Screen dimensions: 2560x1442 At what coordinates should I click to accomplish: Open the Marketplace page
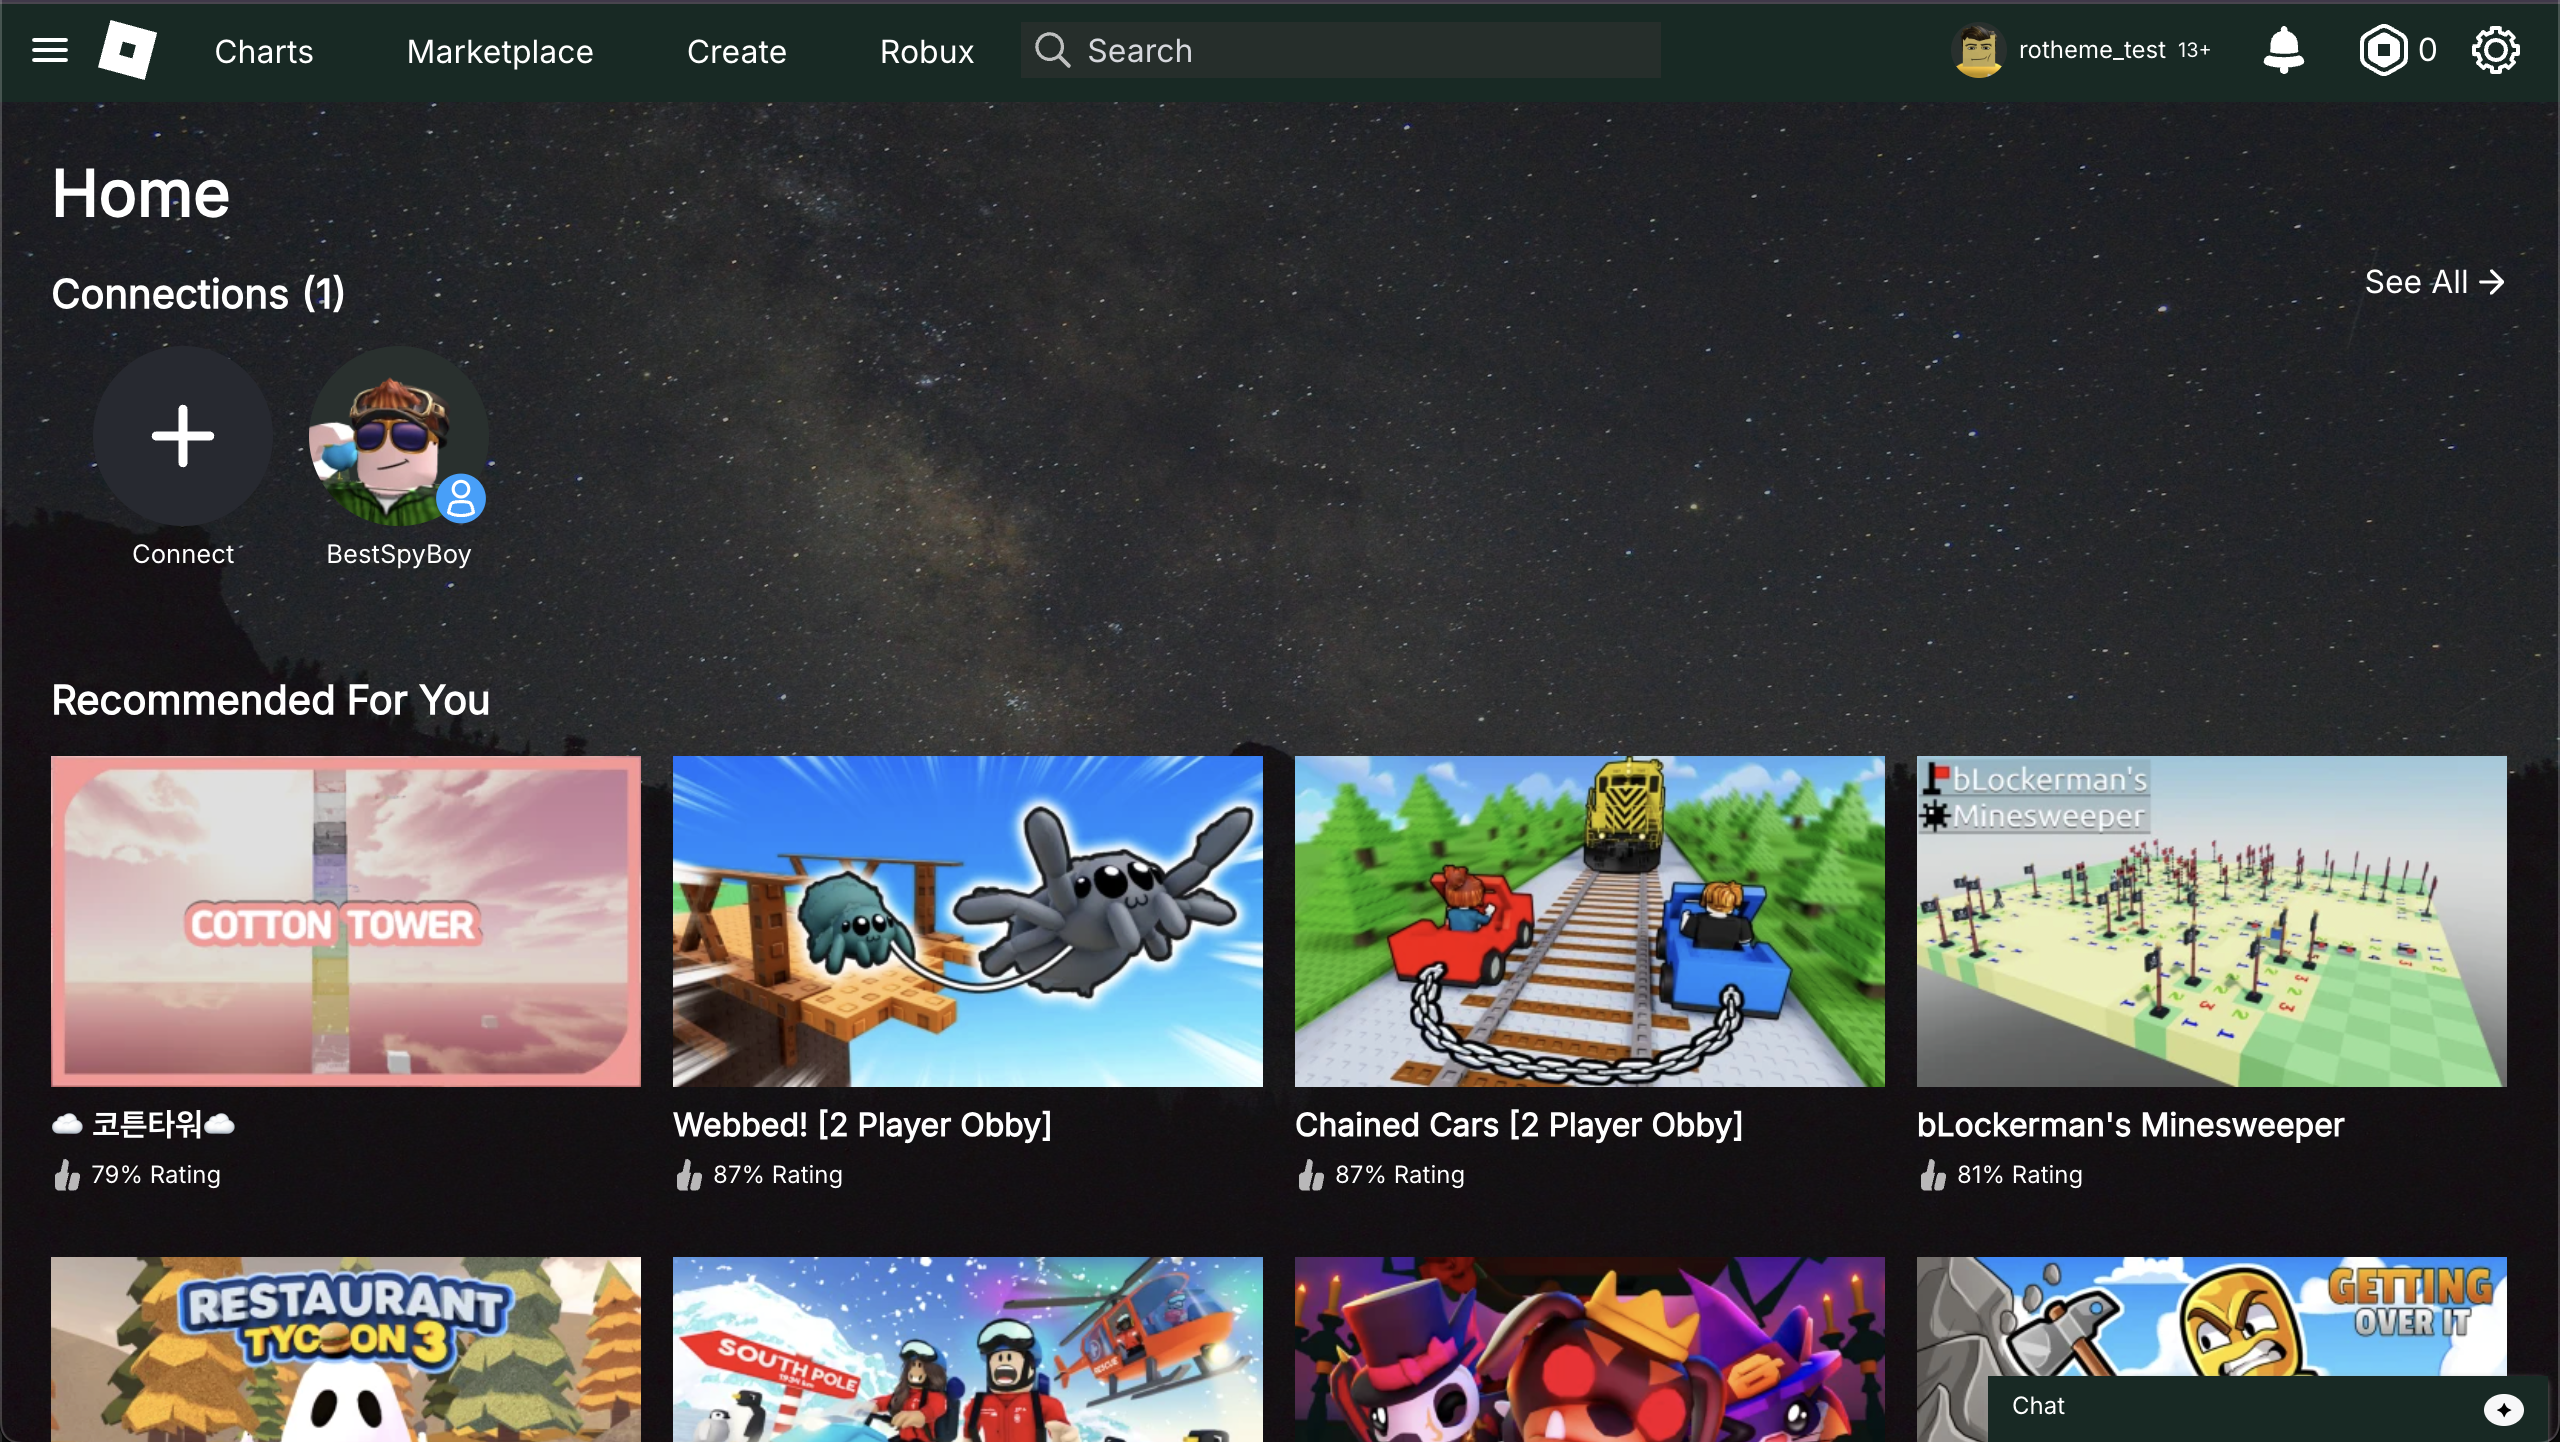click(x=500, y=51)
